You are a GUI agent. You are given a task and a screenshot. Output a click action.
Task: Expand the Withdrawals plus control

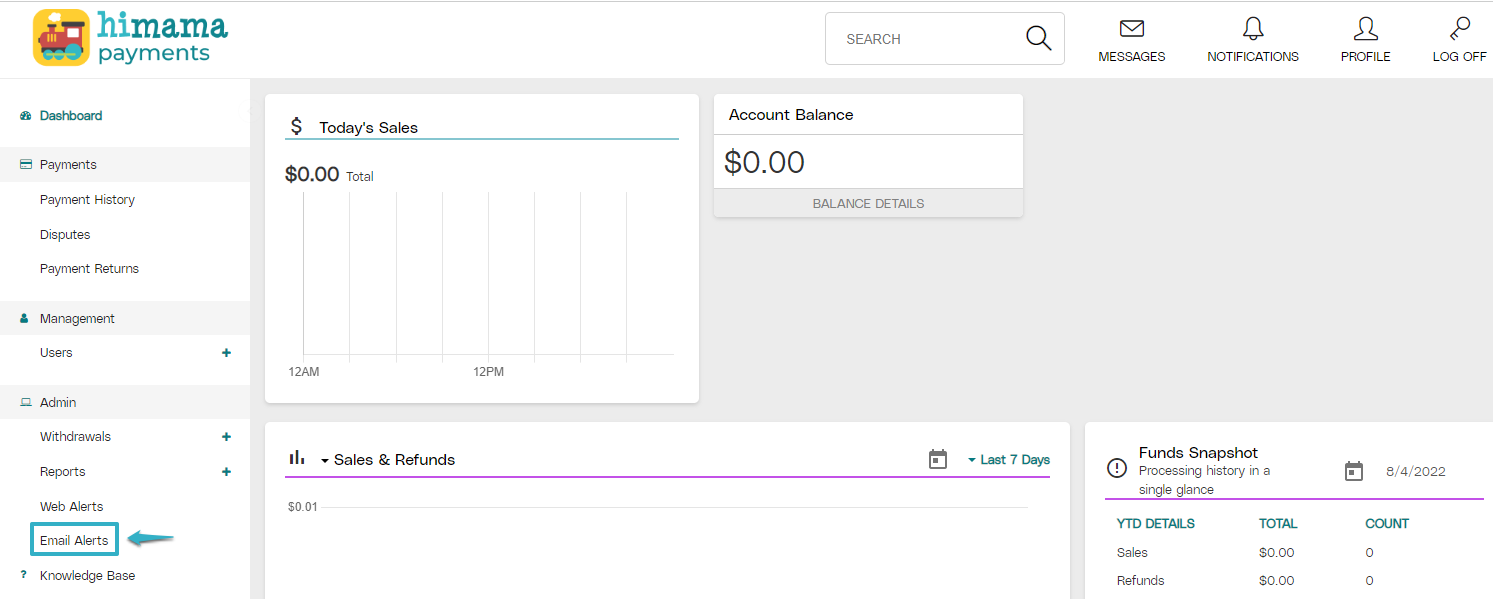pyautogui.click(x=226, y=437)
